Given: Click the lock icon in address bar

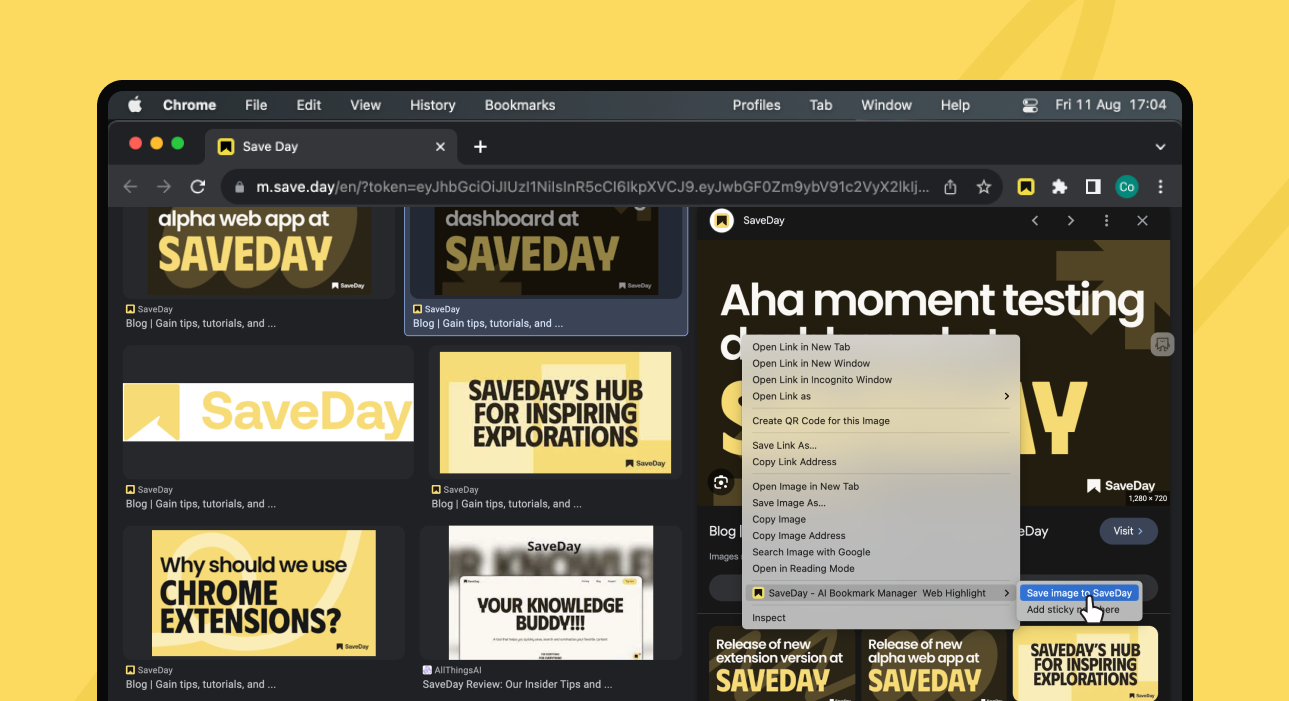Looking at the screenshot, I should coord(239,187).
